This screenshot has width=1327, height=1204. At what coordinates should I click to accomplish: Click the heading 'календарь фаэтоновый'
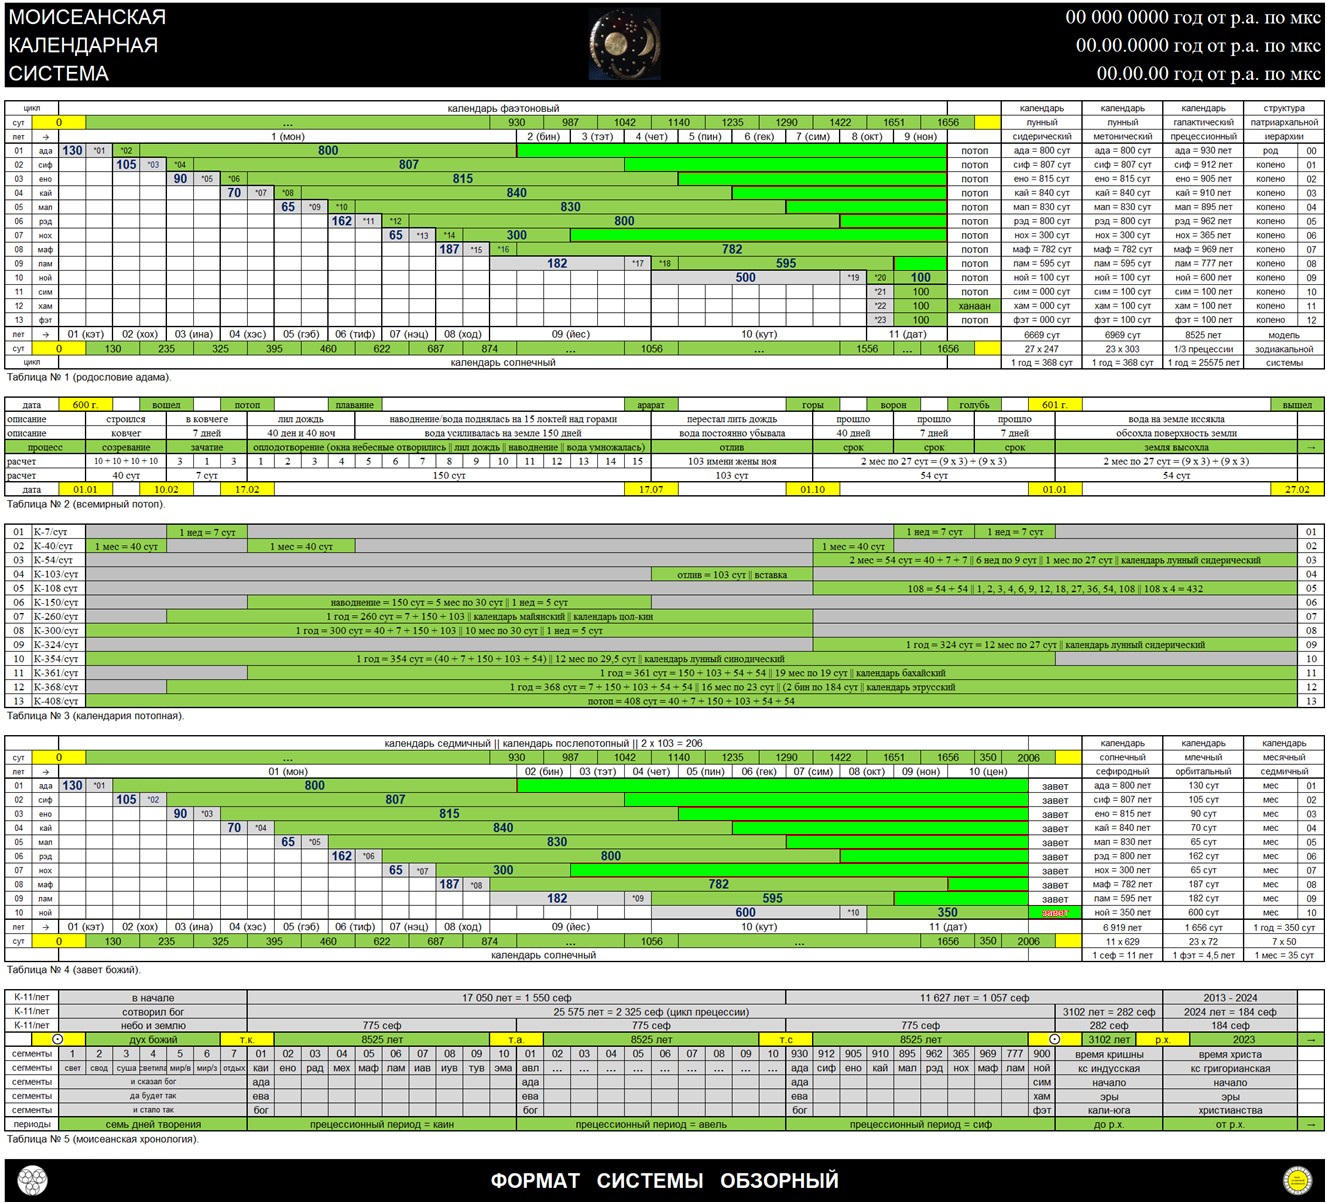point(503,108)
